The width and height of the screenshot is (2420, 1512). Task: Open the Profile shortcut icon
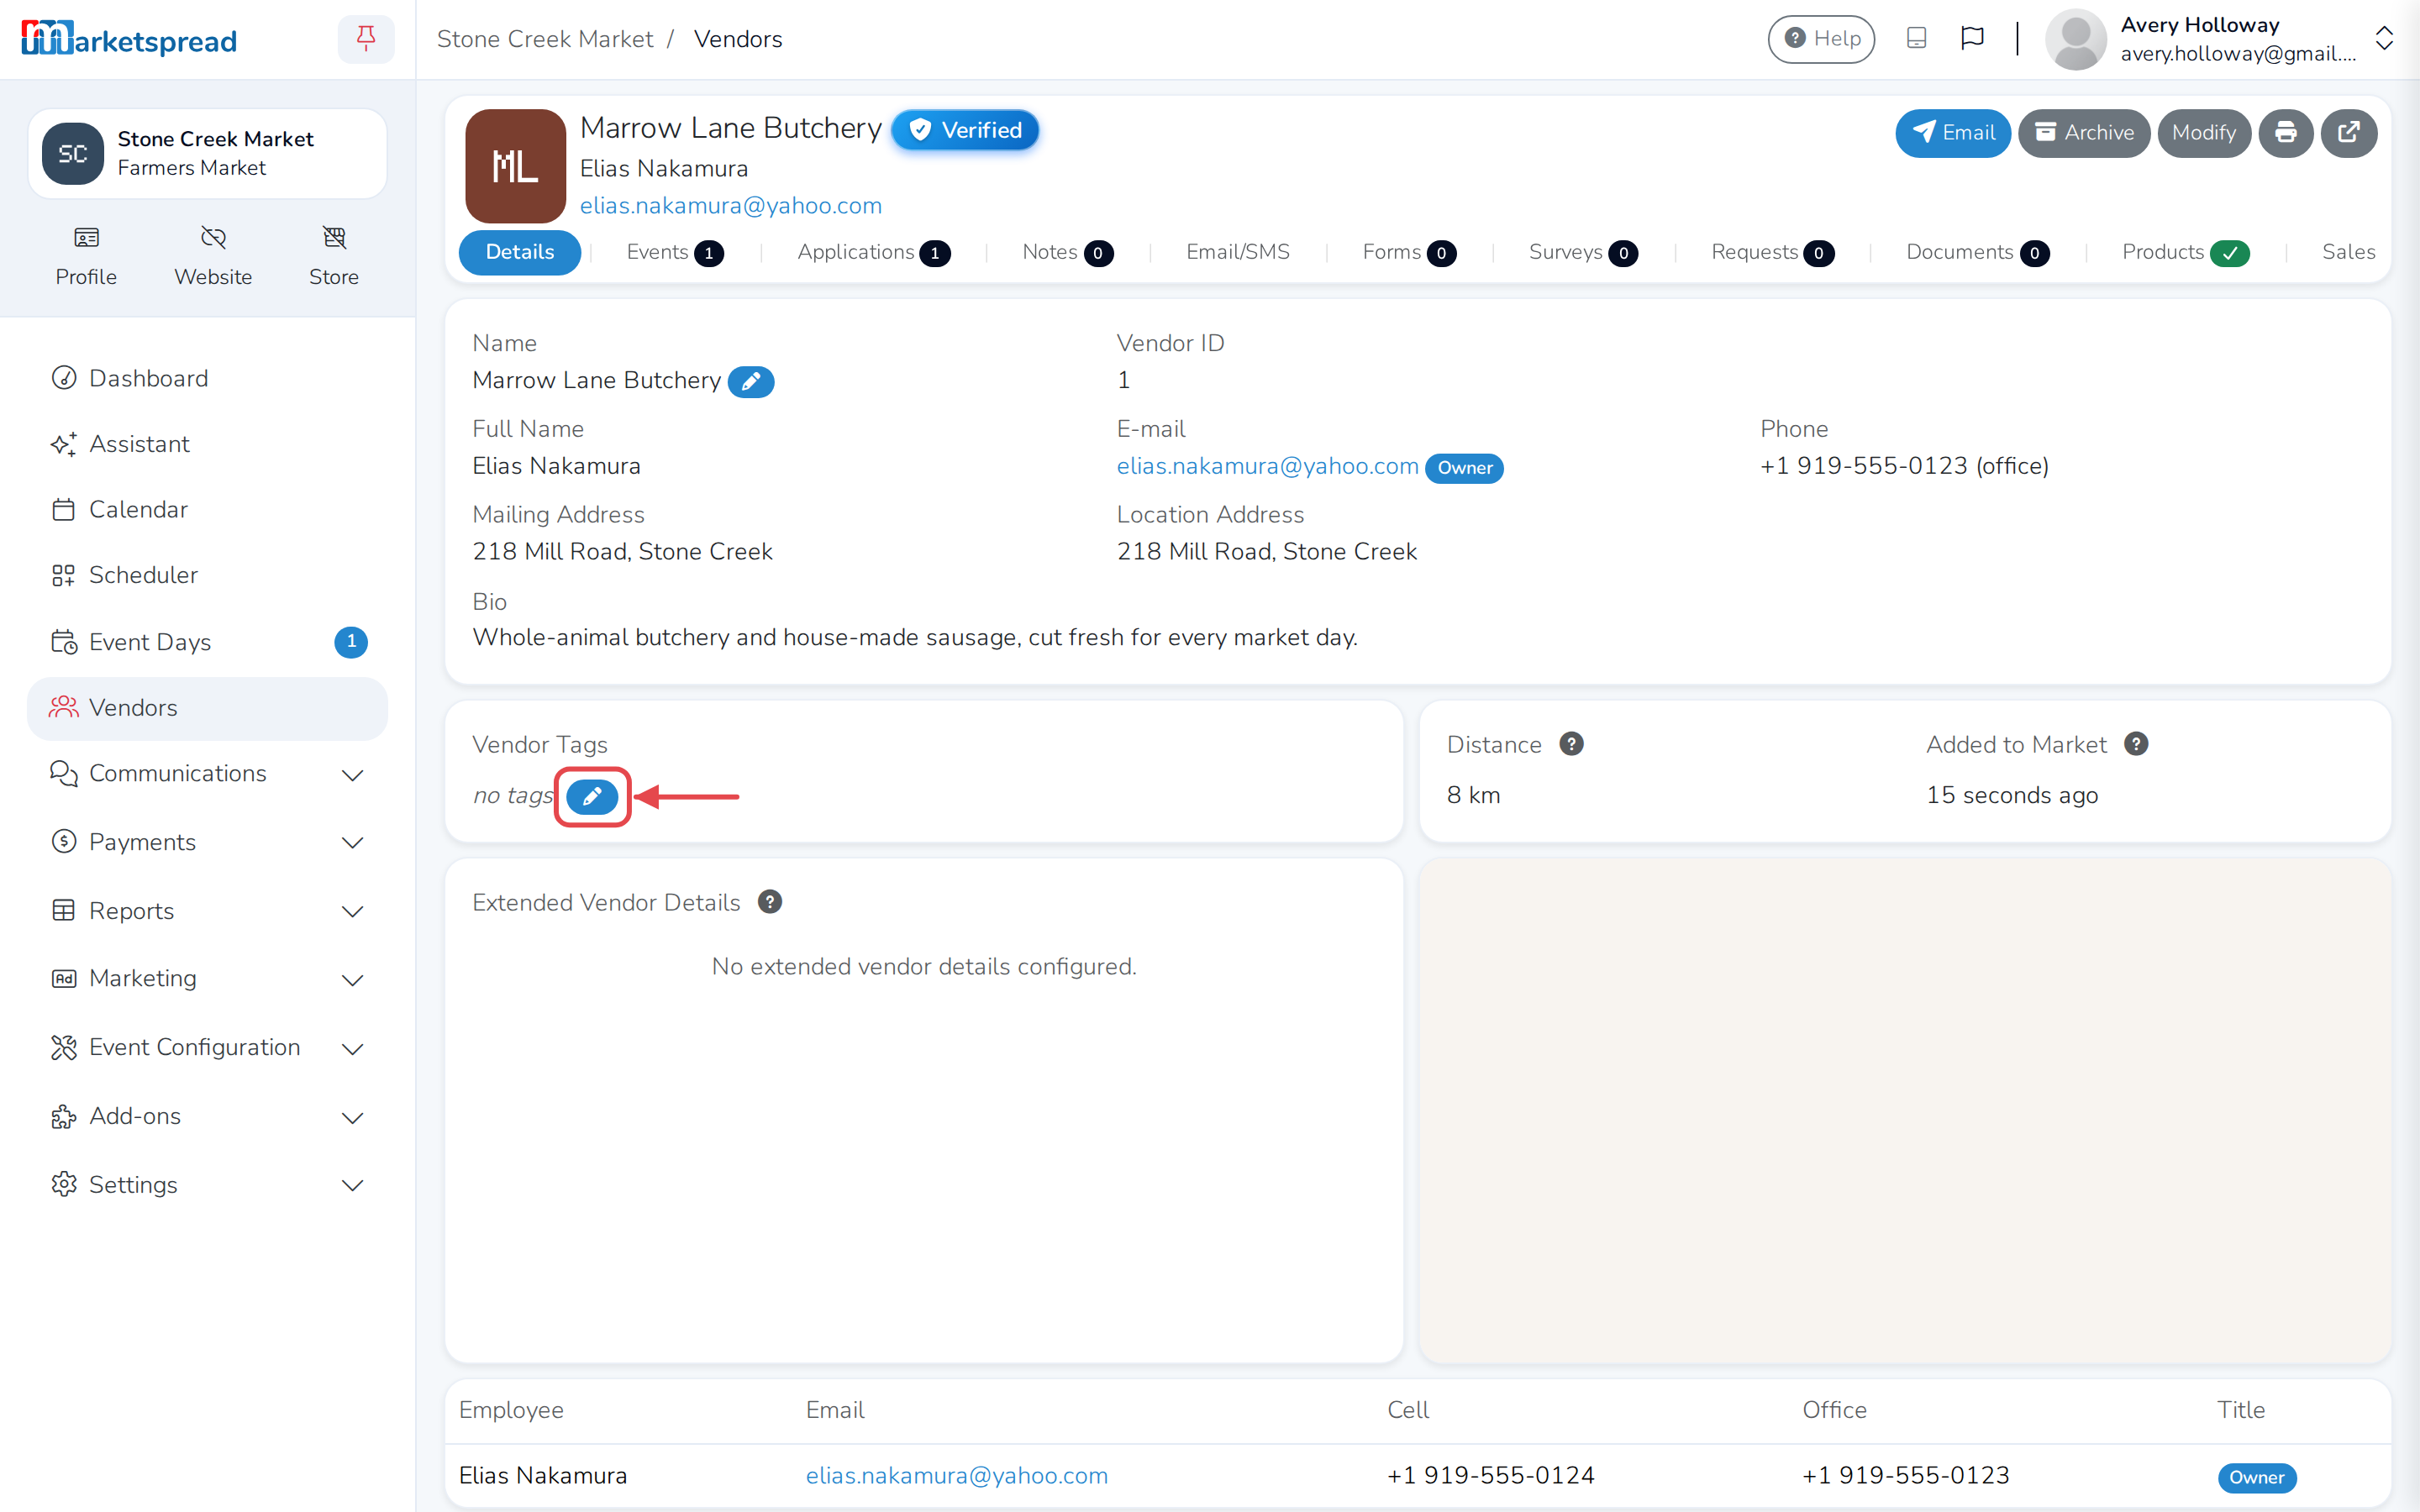pos(86,256)
